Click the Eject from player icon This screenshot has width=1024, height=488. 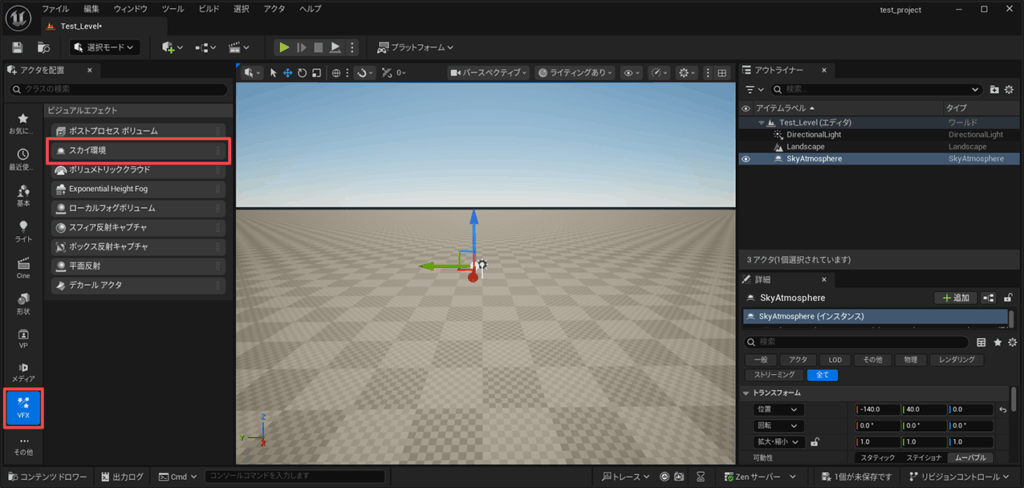pyautogui.click(x=335, y=47)
